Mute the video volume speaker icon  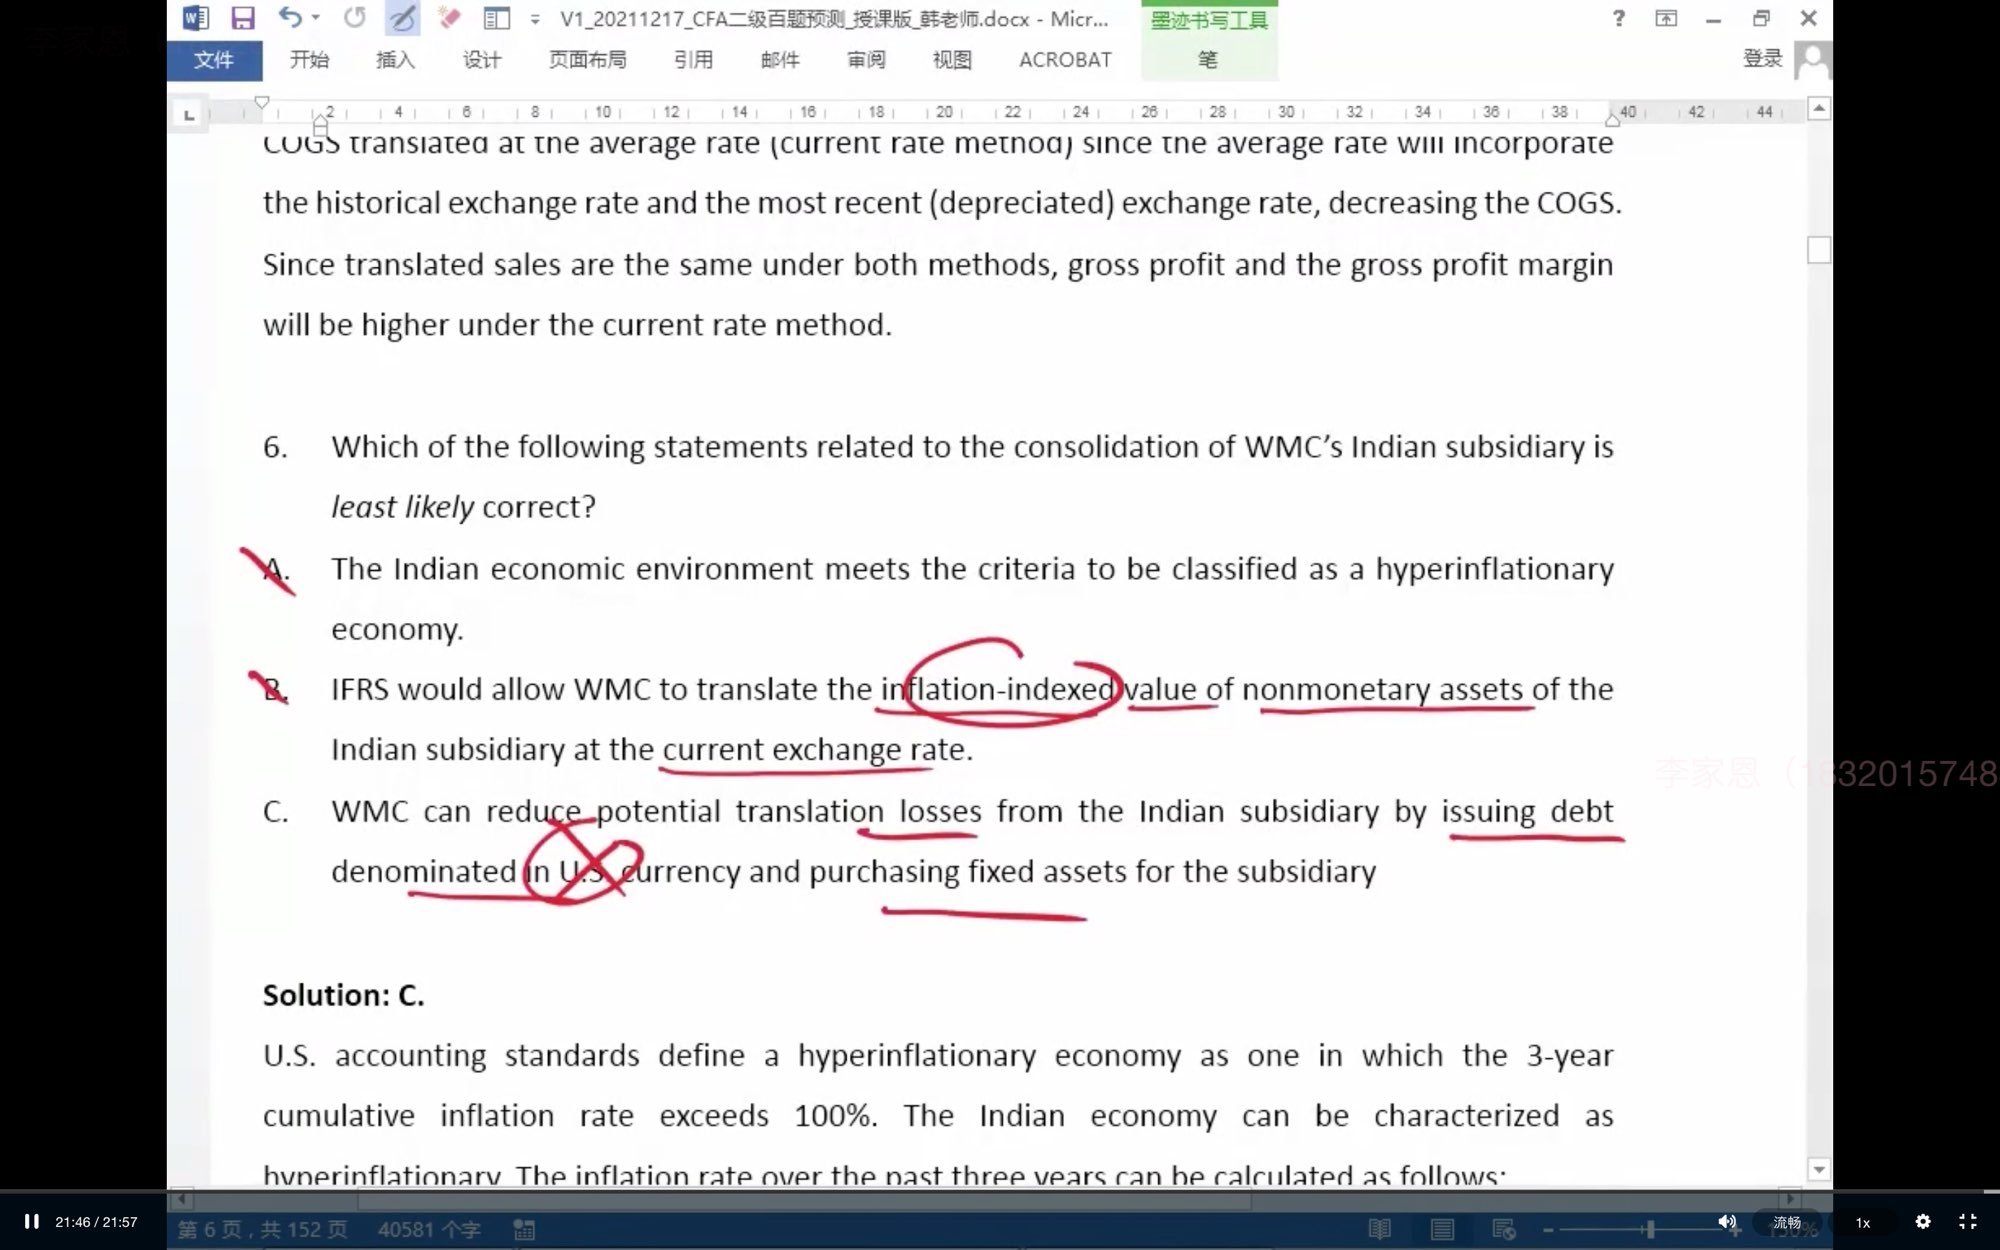pyautogui.click(x=1727, y=1222)
